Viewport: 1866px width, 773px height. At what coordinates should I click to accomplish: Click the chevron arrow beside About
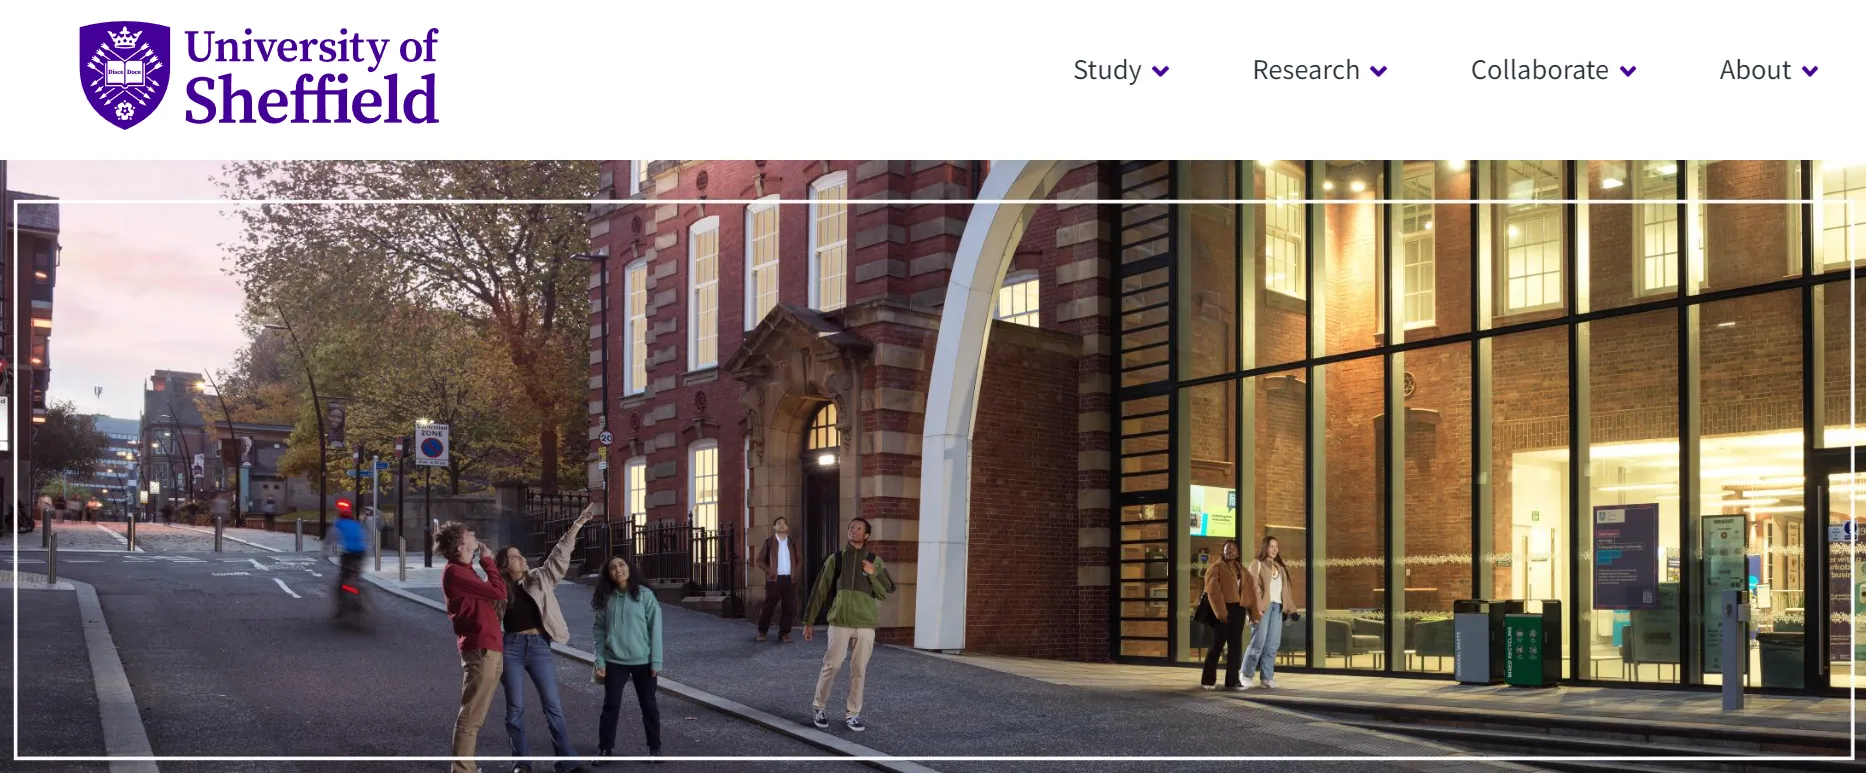tap(1810, 71)
